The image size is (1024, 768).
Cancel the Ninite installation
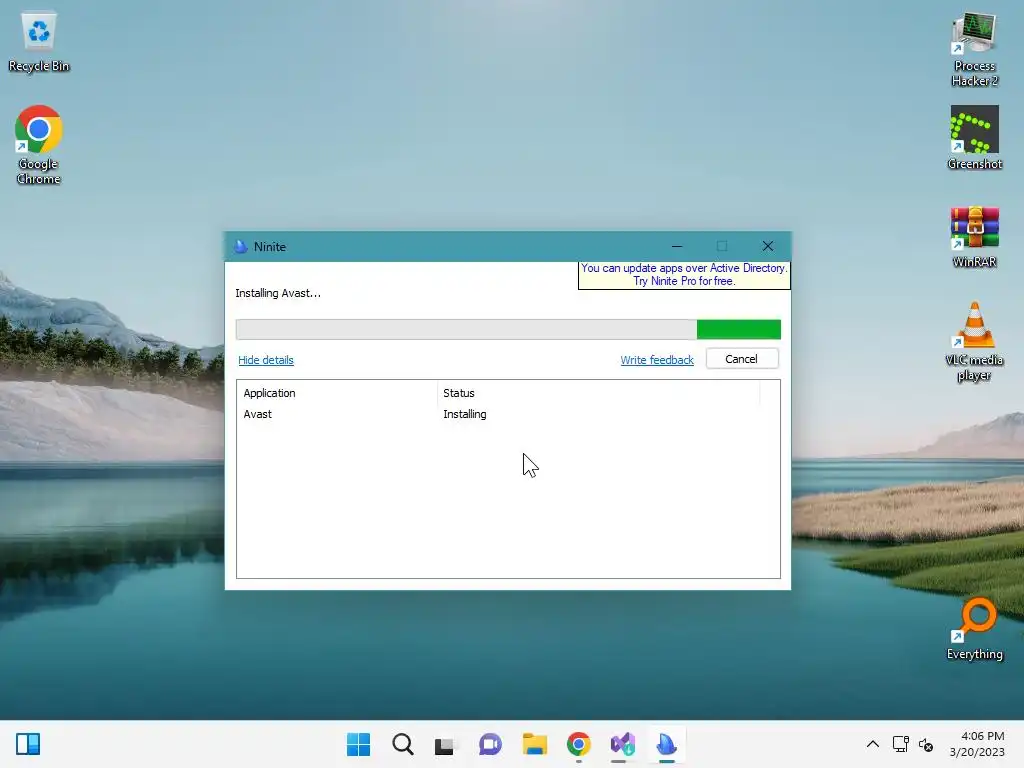pyautogui.click(x=741, y=359)
